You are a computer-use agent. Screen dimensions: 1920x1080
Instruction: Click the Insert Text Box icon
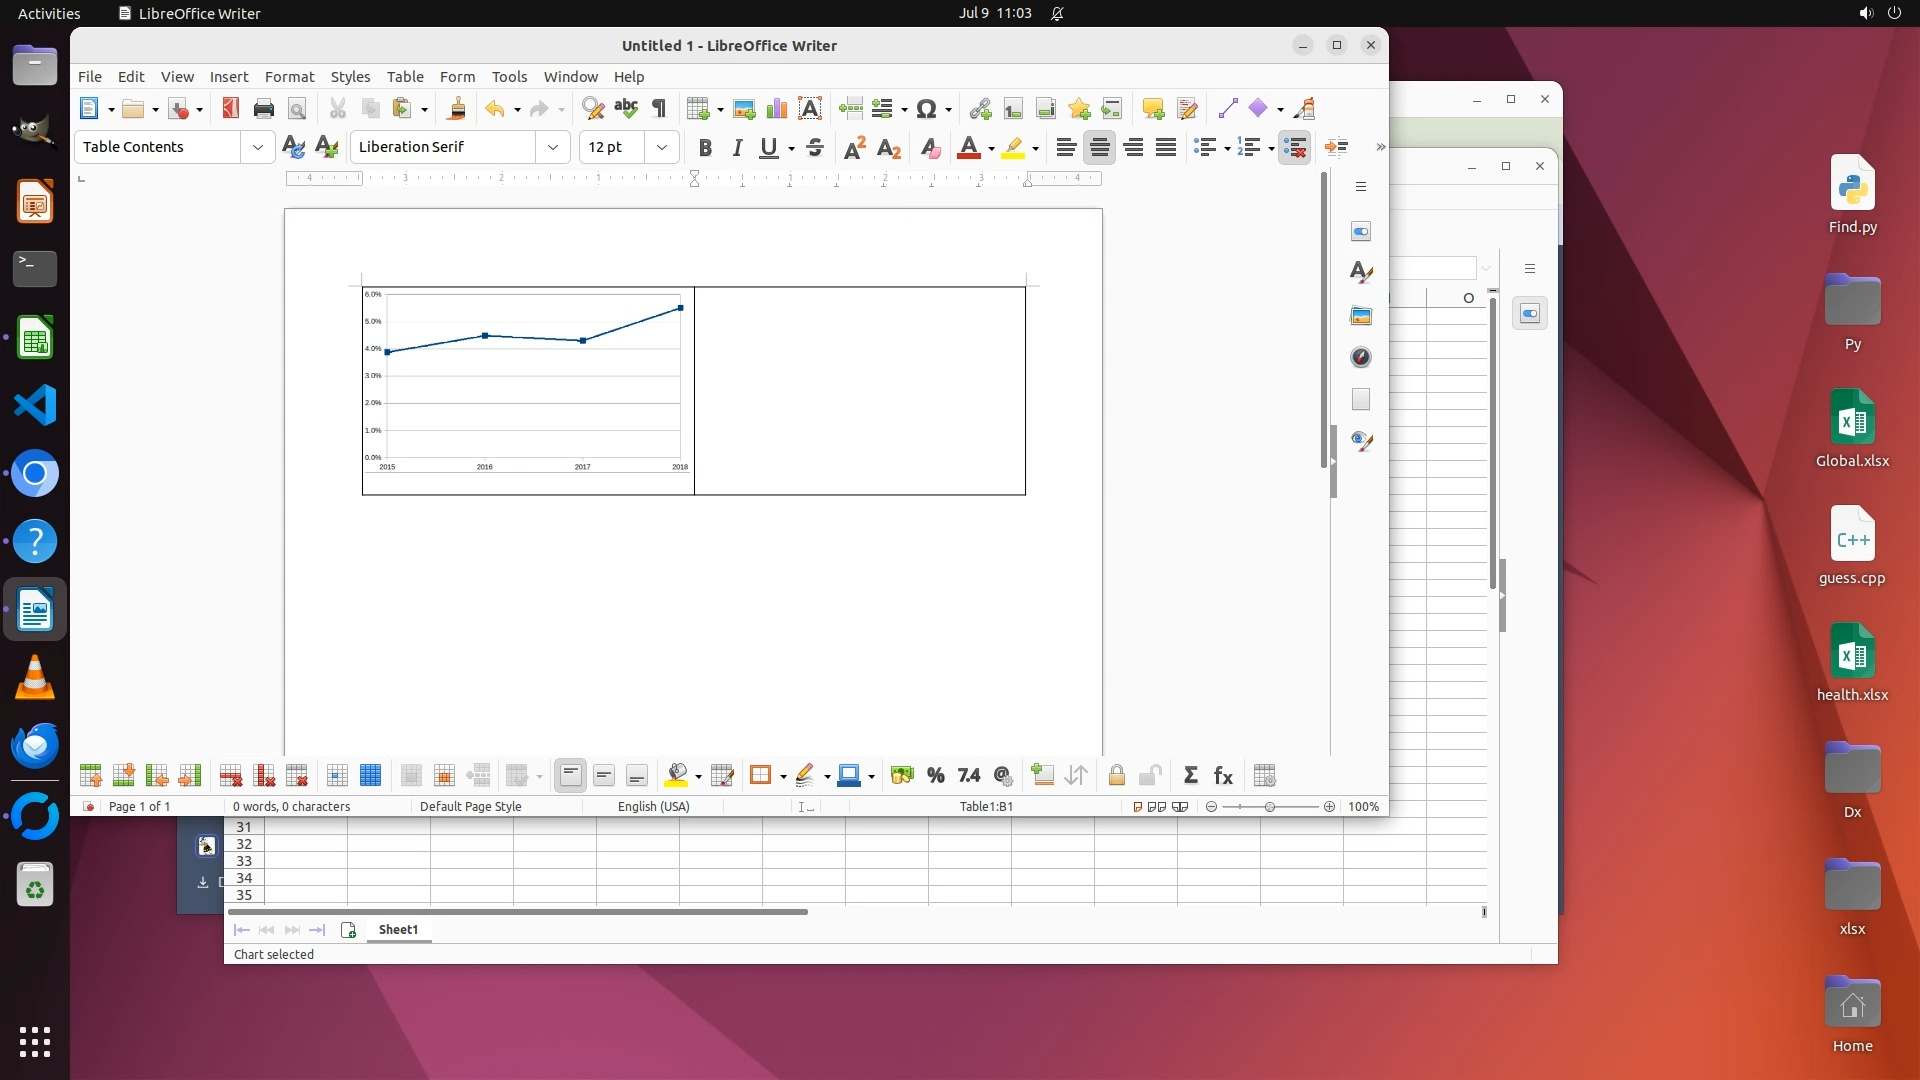(810, 109)
